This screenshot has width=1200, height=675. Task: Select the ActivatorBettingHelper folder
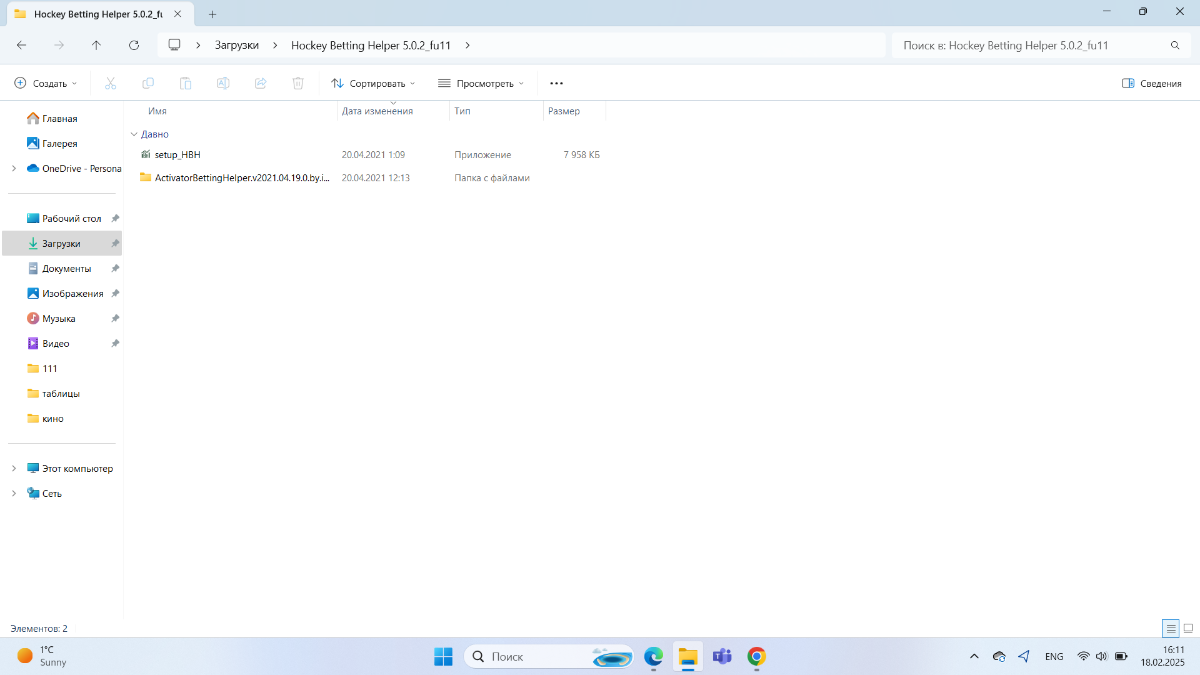(235, 177)
